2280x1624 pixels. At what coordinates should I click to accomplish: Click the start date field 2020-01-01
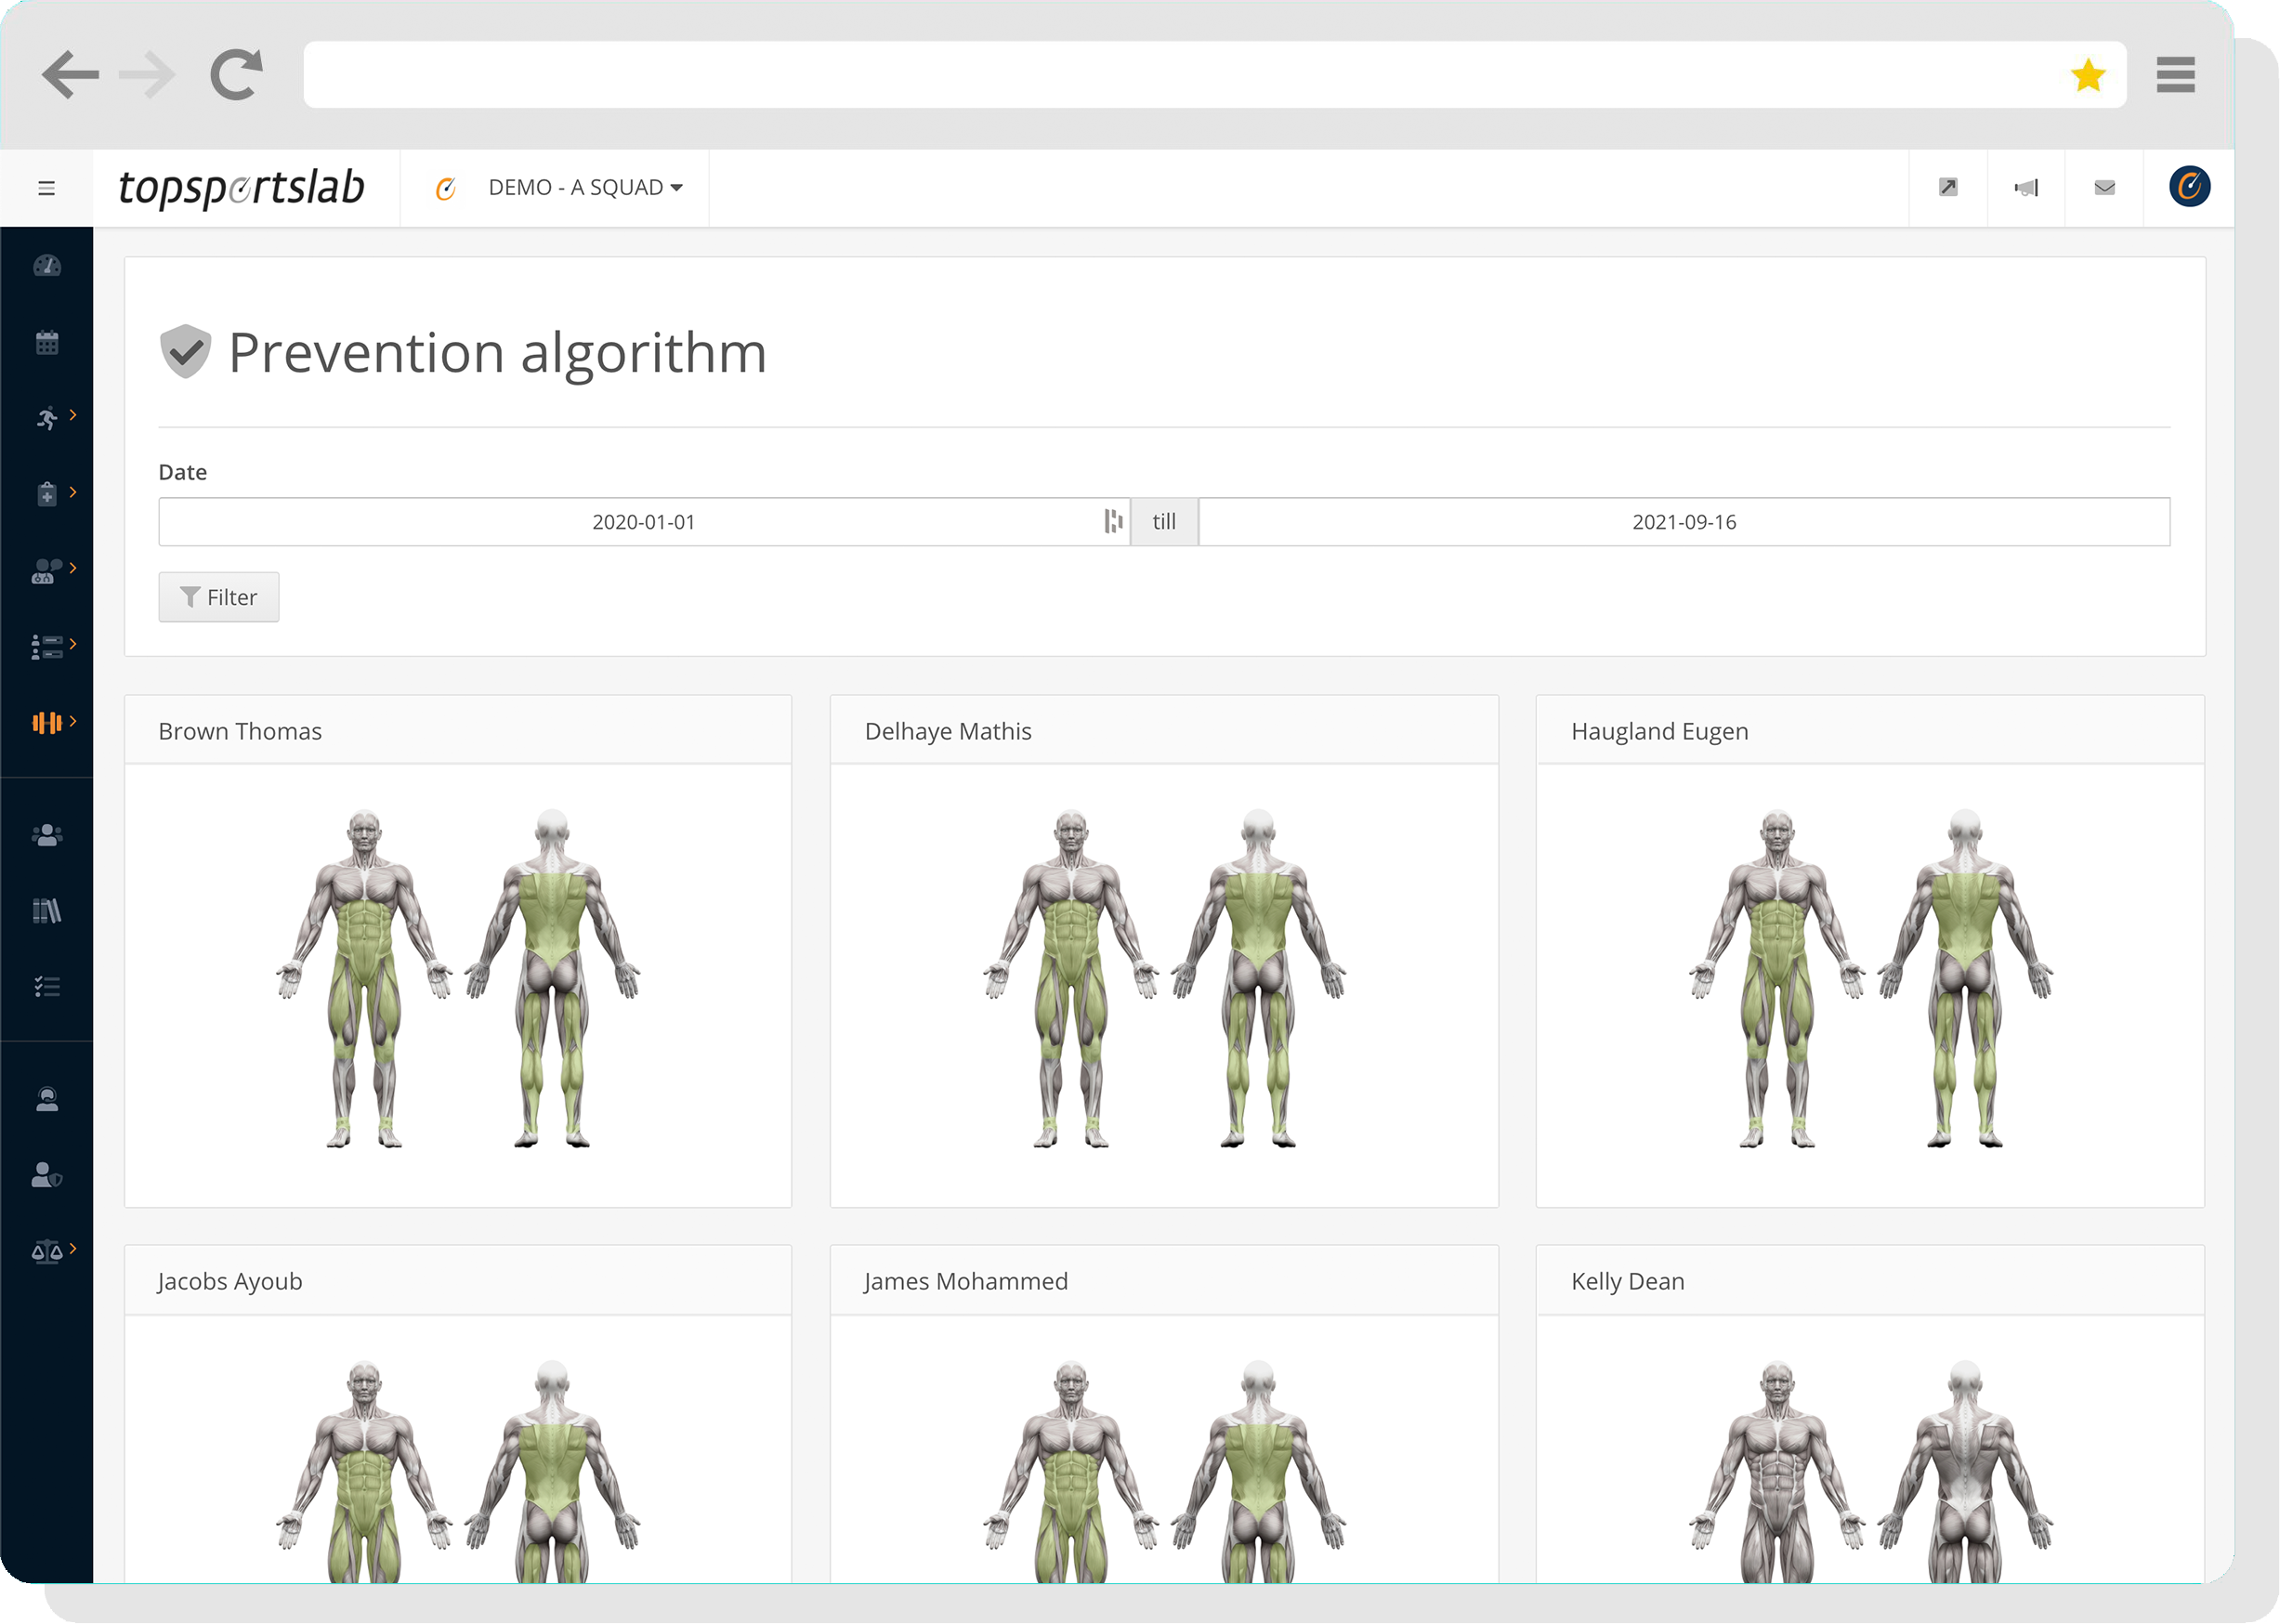click(x=644, y=522)
